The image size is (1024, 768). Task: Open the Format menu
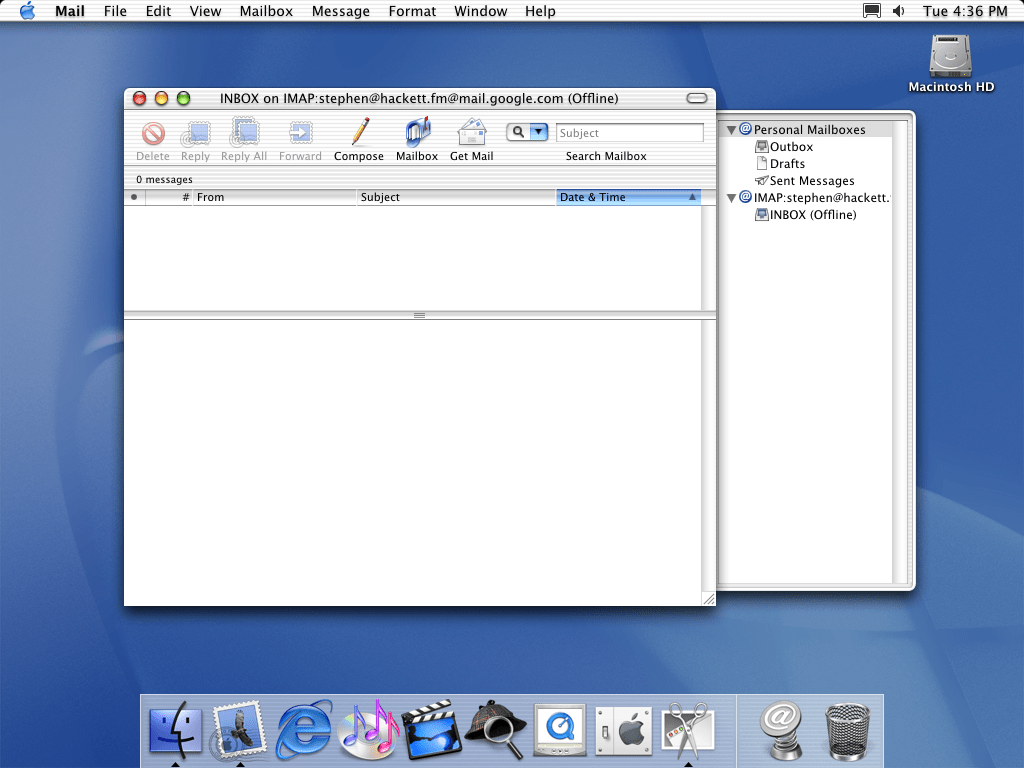412,11
